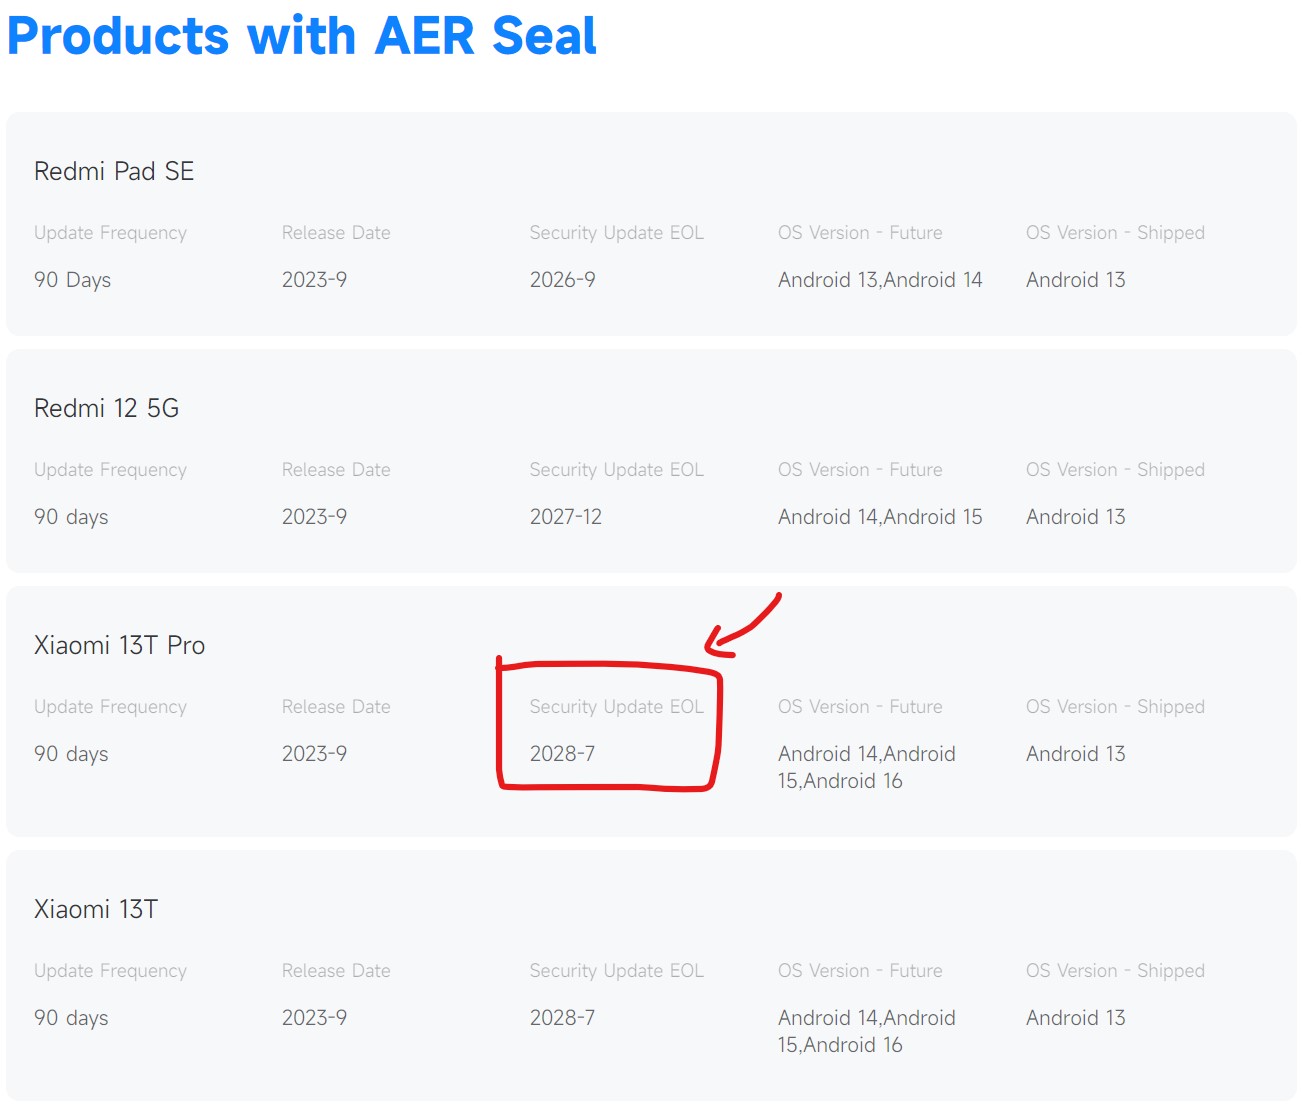The height and width of the screenshot is (1107, 1302).
Task: Click Xiaomi 13T shipped Android 13
Action: [x=1075, y=1018]
